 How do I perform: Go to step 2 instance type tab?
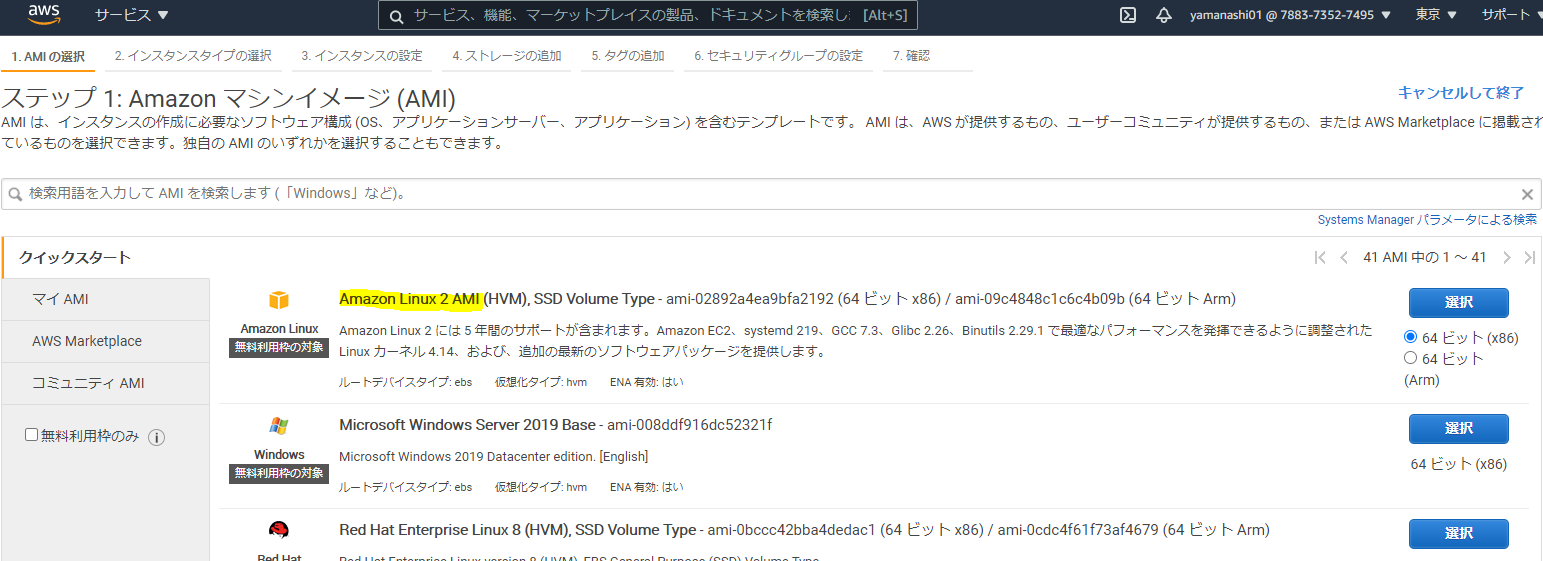coord(193,56)
